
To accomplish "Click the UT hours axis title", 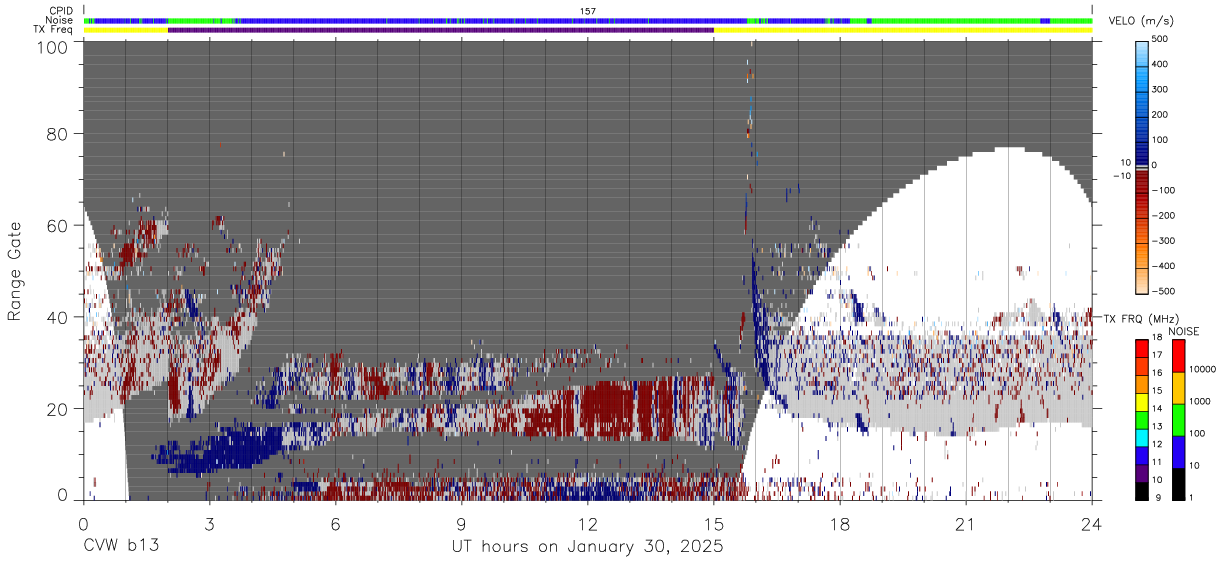I will click(587, 548).
